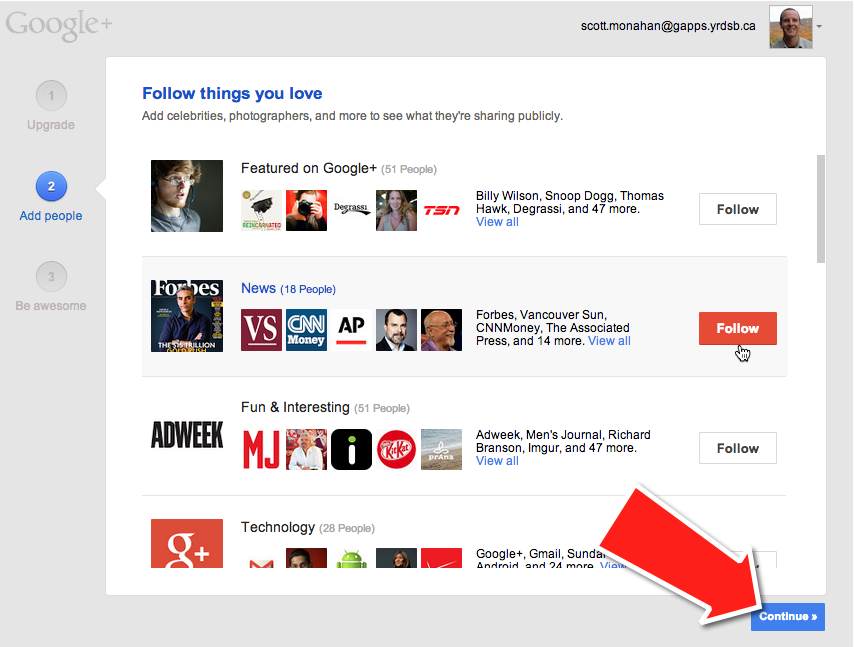Viewport: 854px width, 647px height.
Task: Select step 3 Be awesome circle
Action: pos(51,277)
